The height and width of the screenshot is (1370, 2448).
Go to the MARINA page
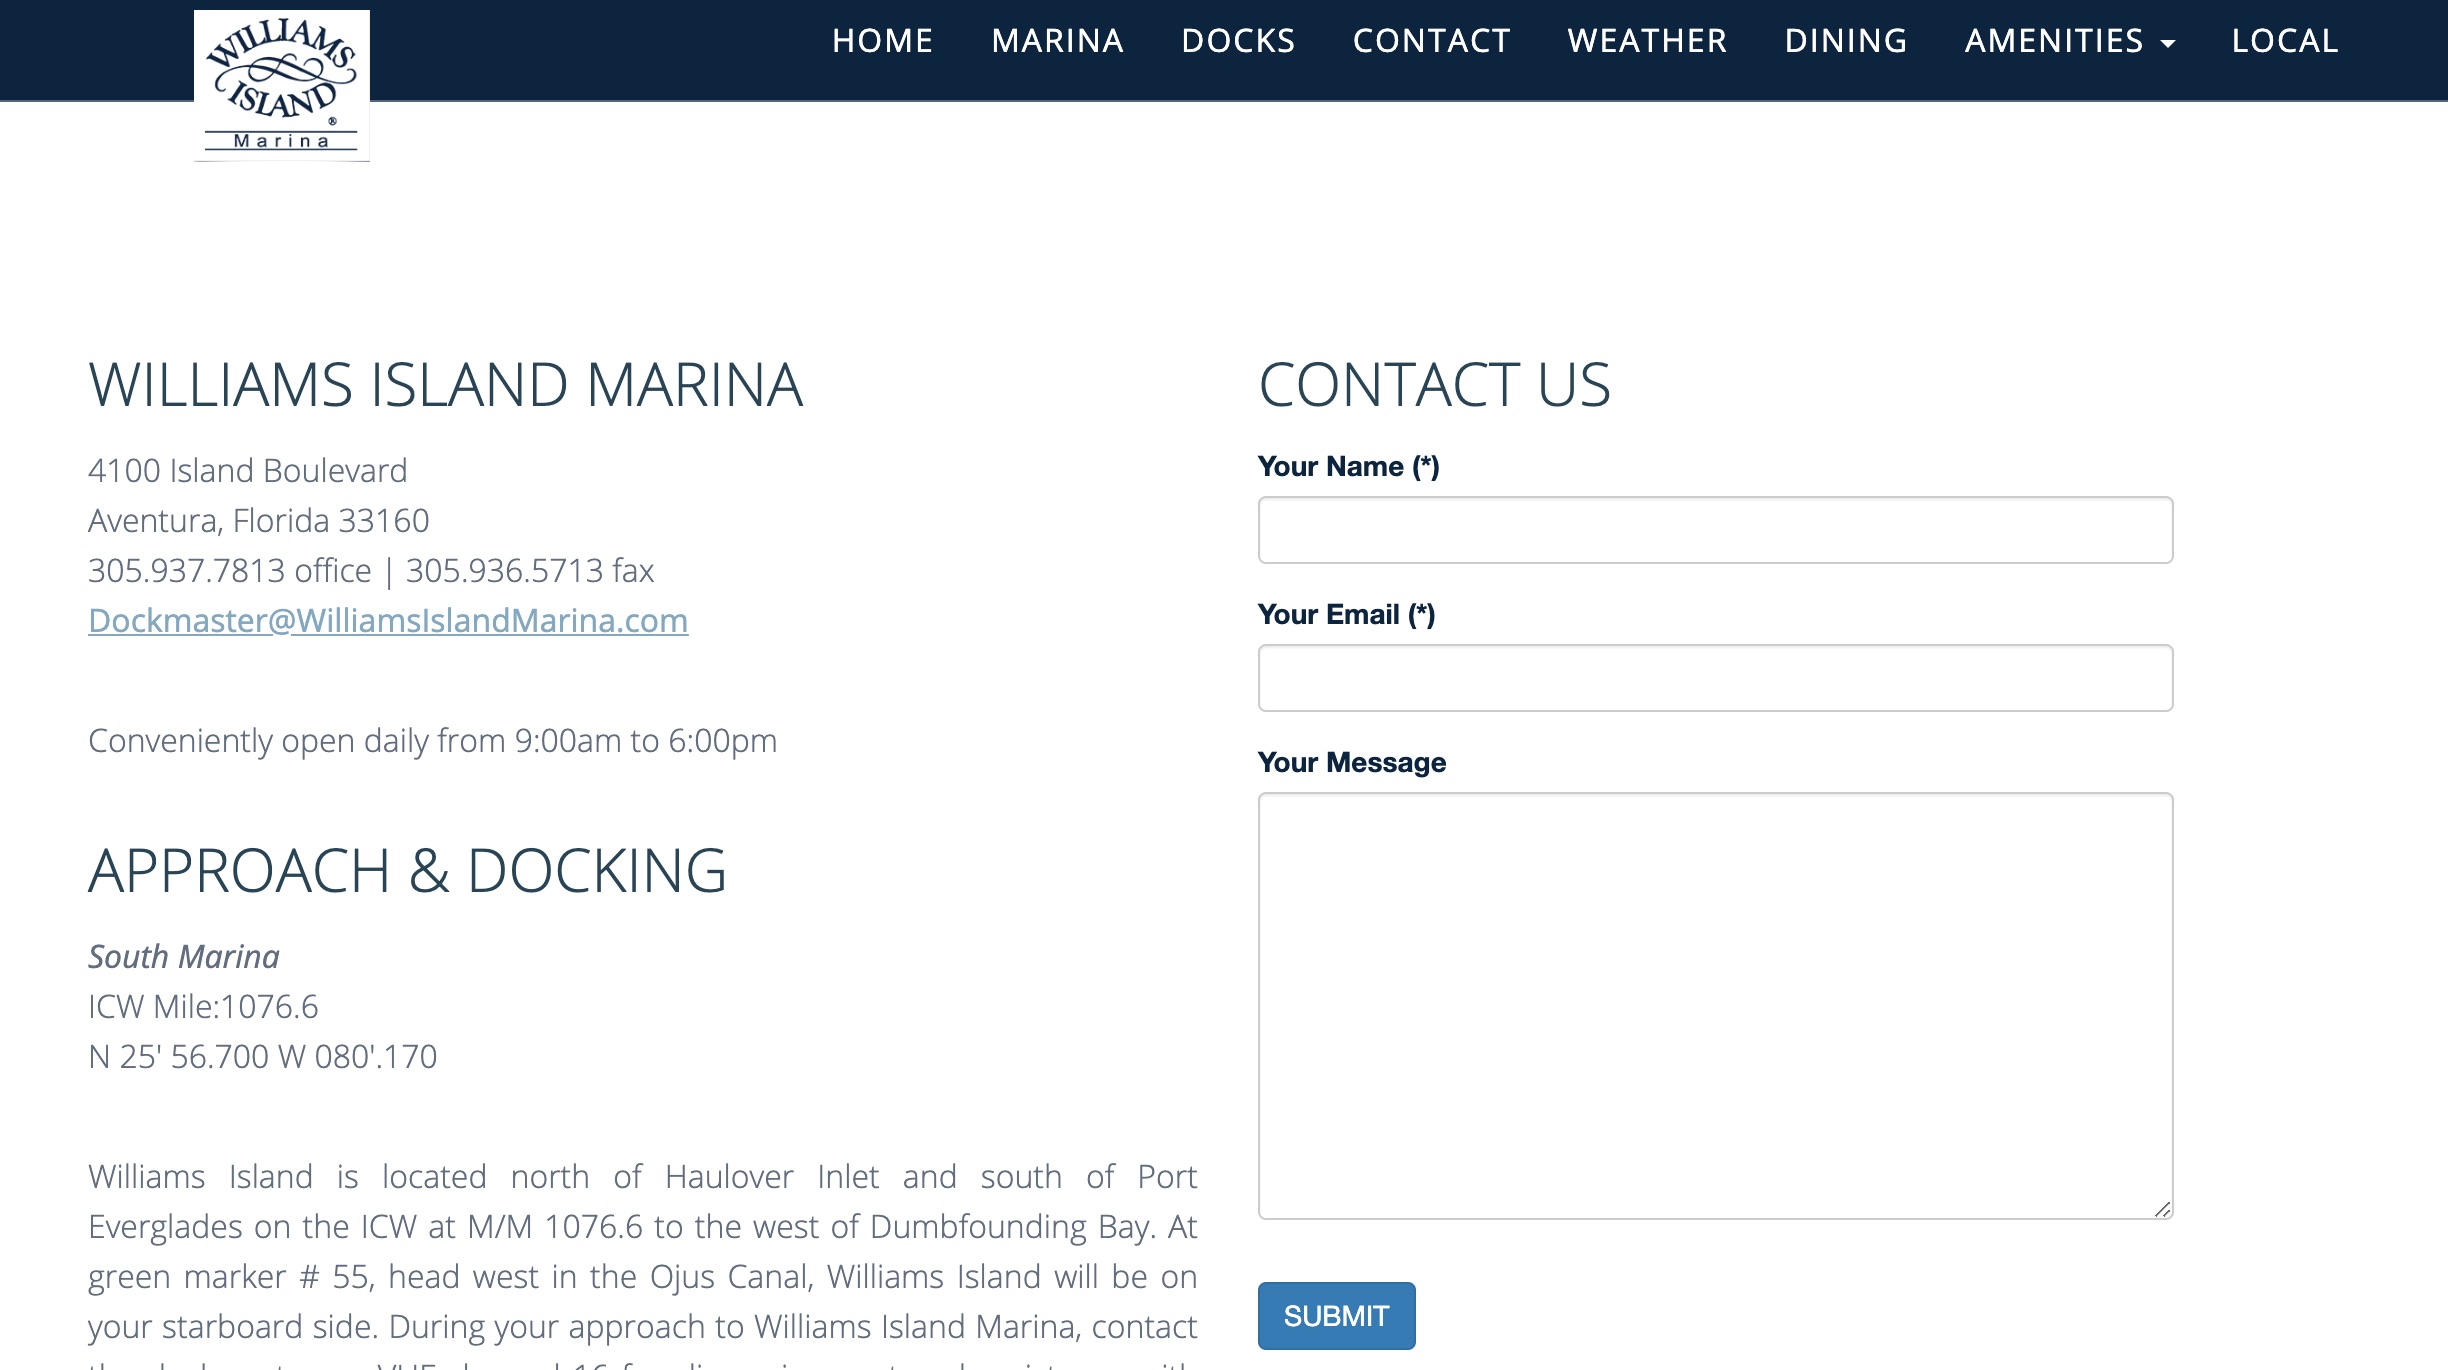1058,41
